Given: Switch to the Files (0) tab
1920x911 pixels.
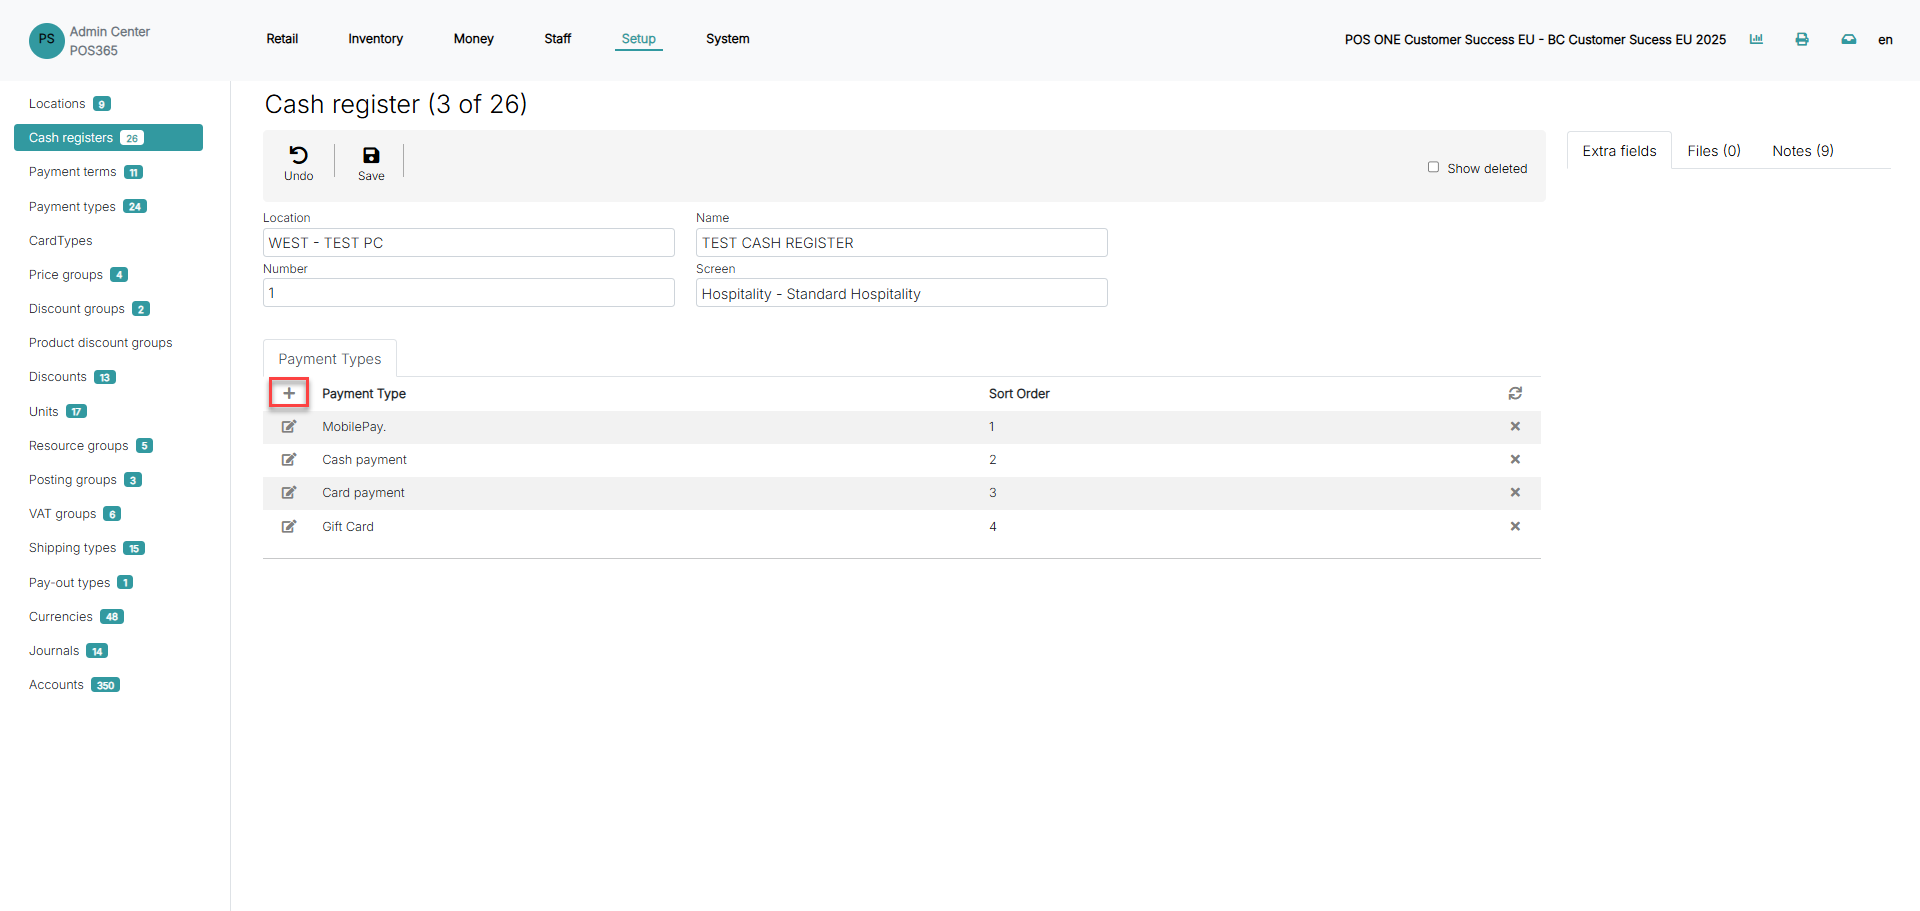Looking at the screenshot, I should (x=1714, y=151).
